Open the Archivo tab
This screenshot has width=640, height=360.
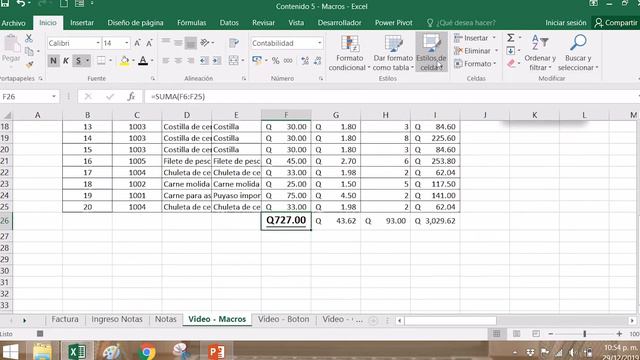[13, 23]
